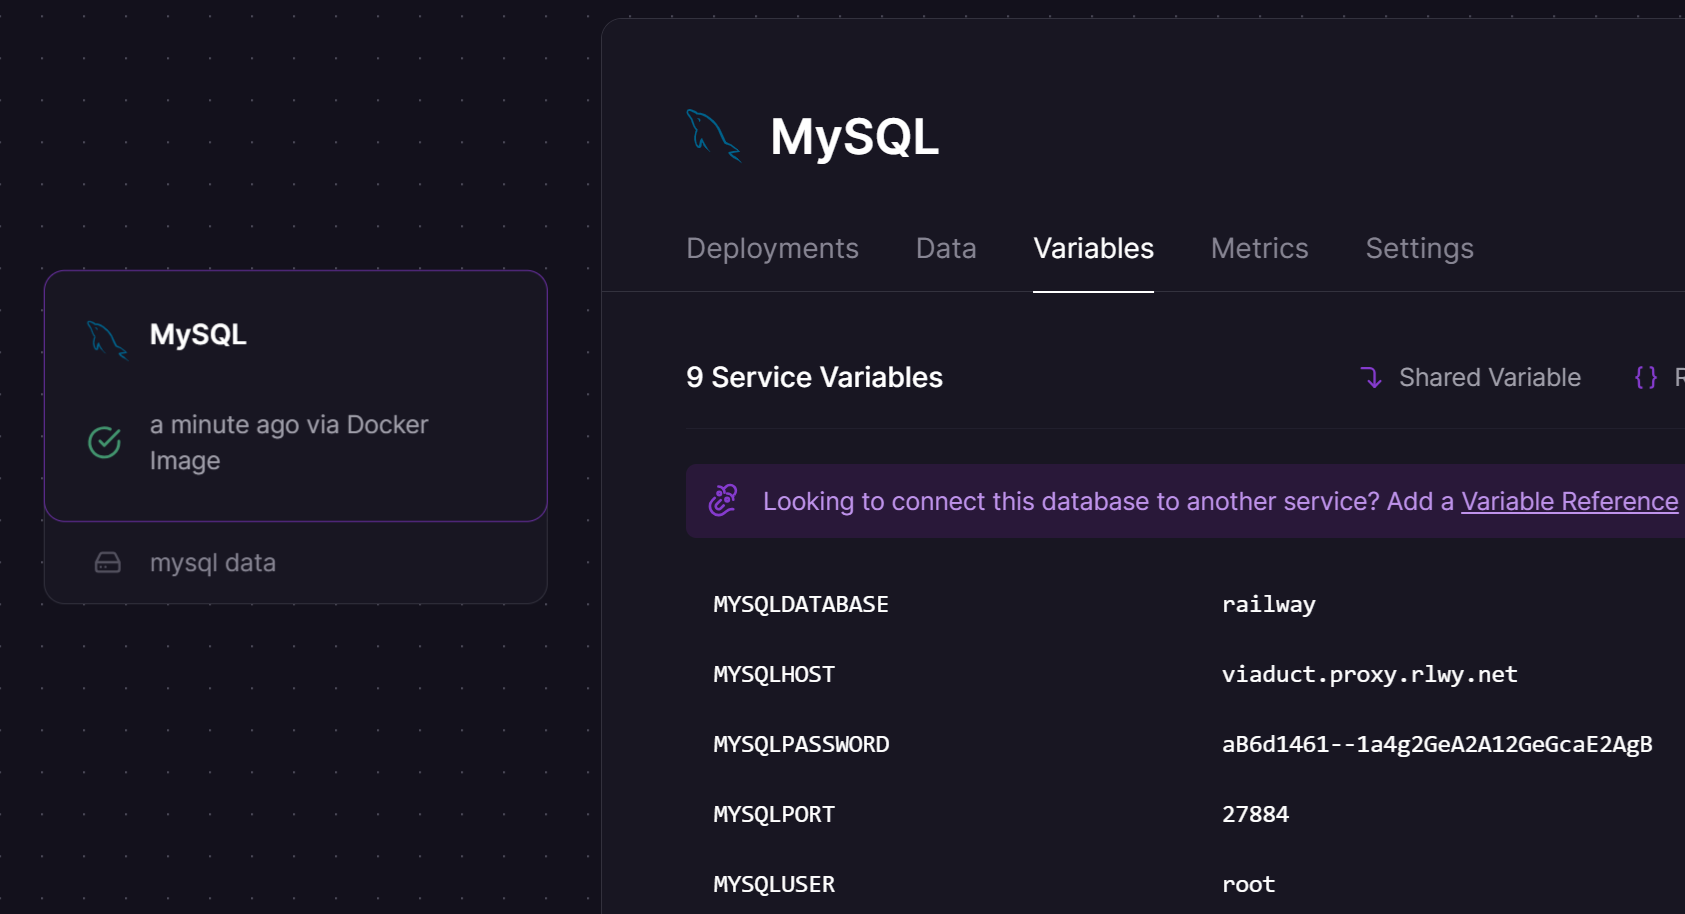Select the MySQL service card title

tap(198, 335)
